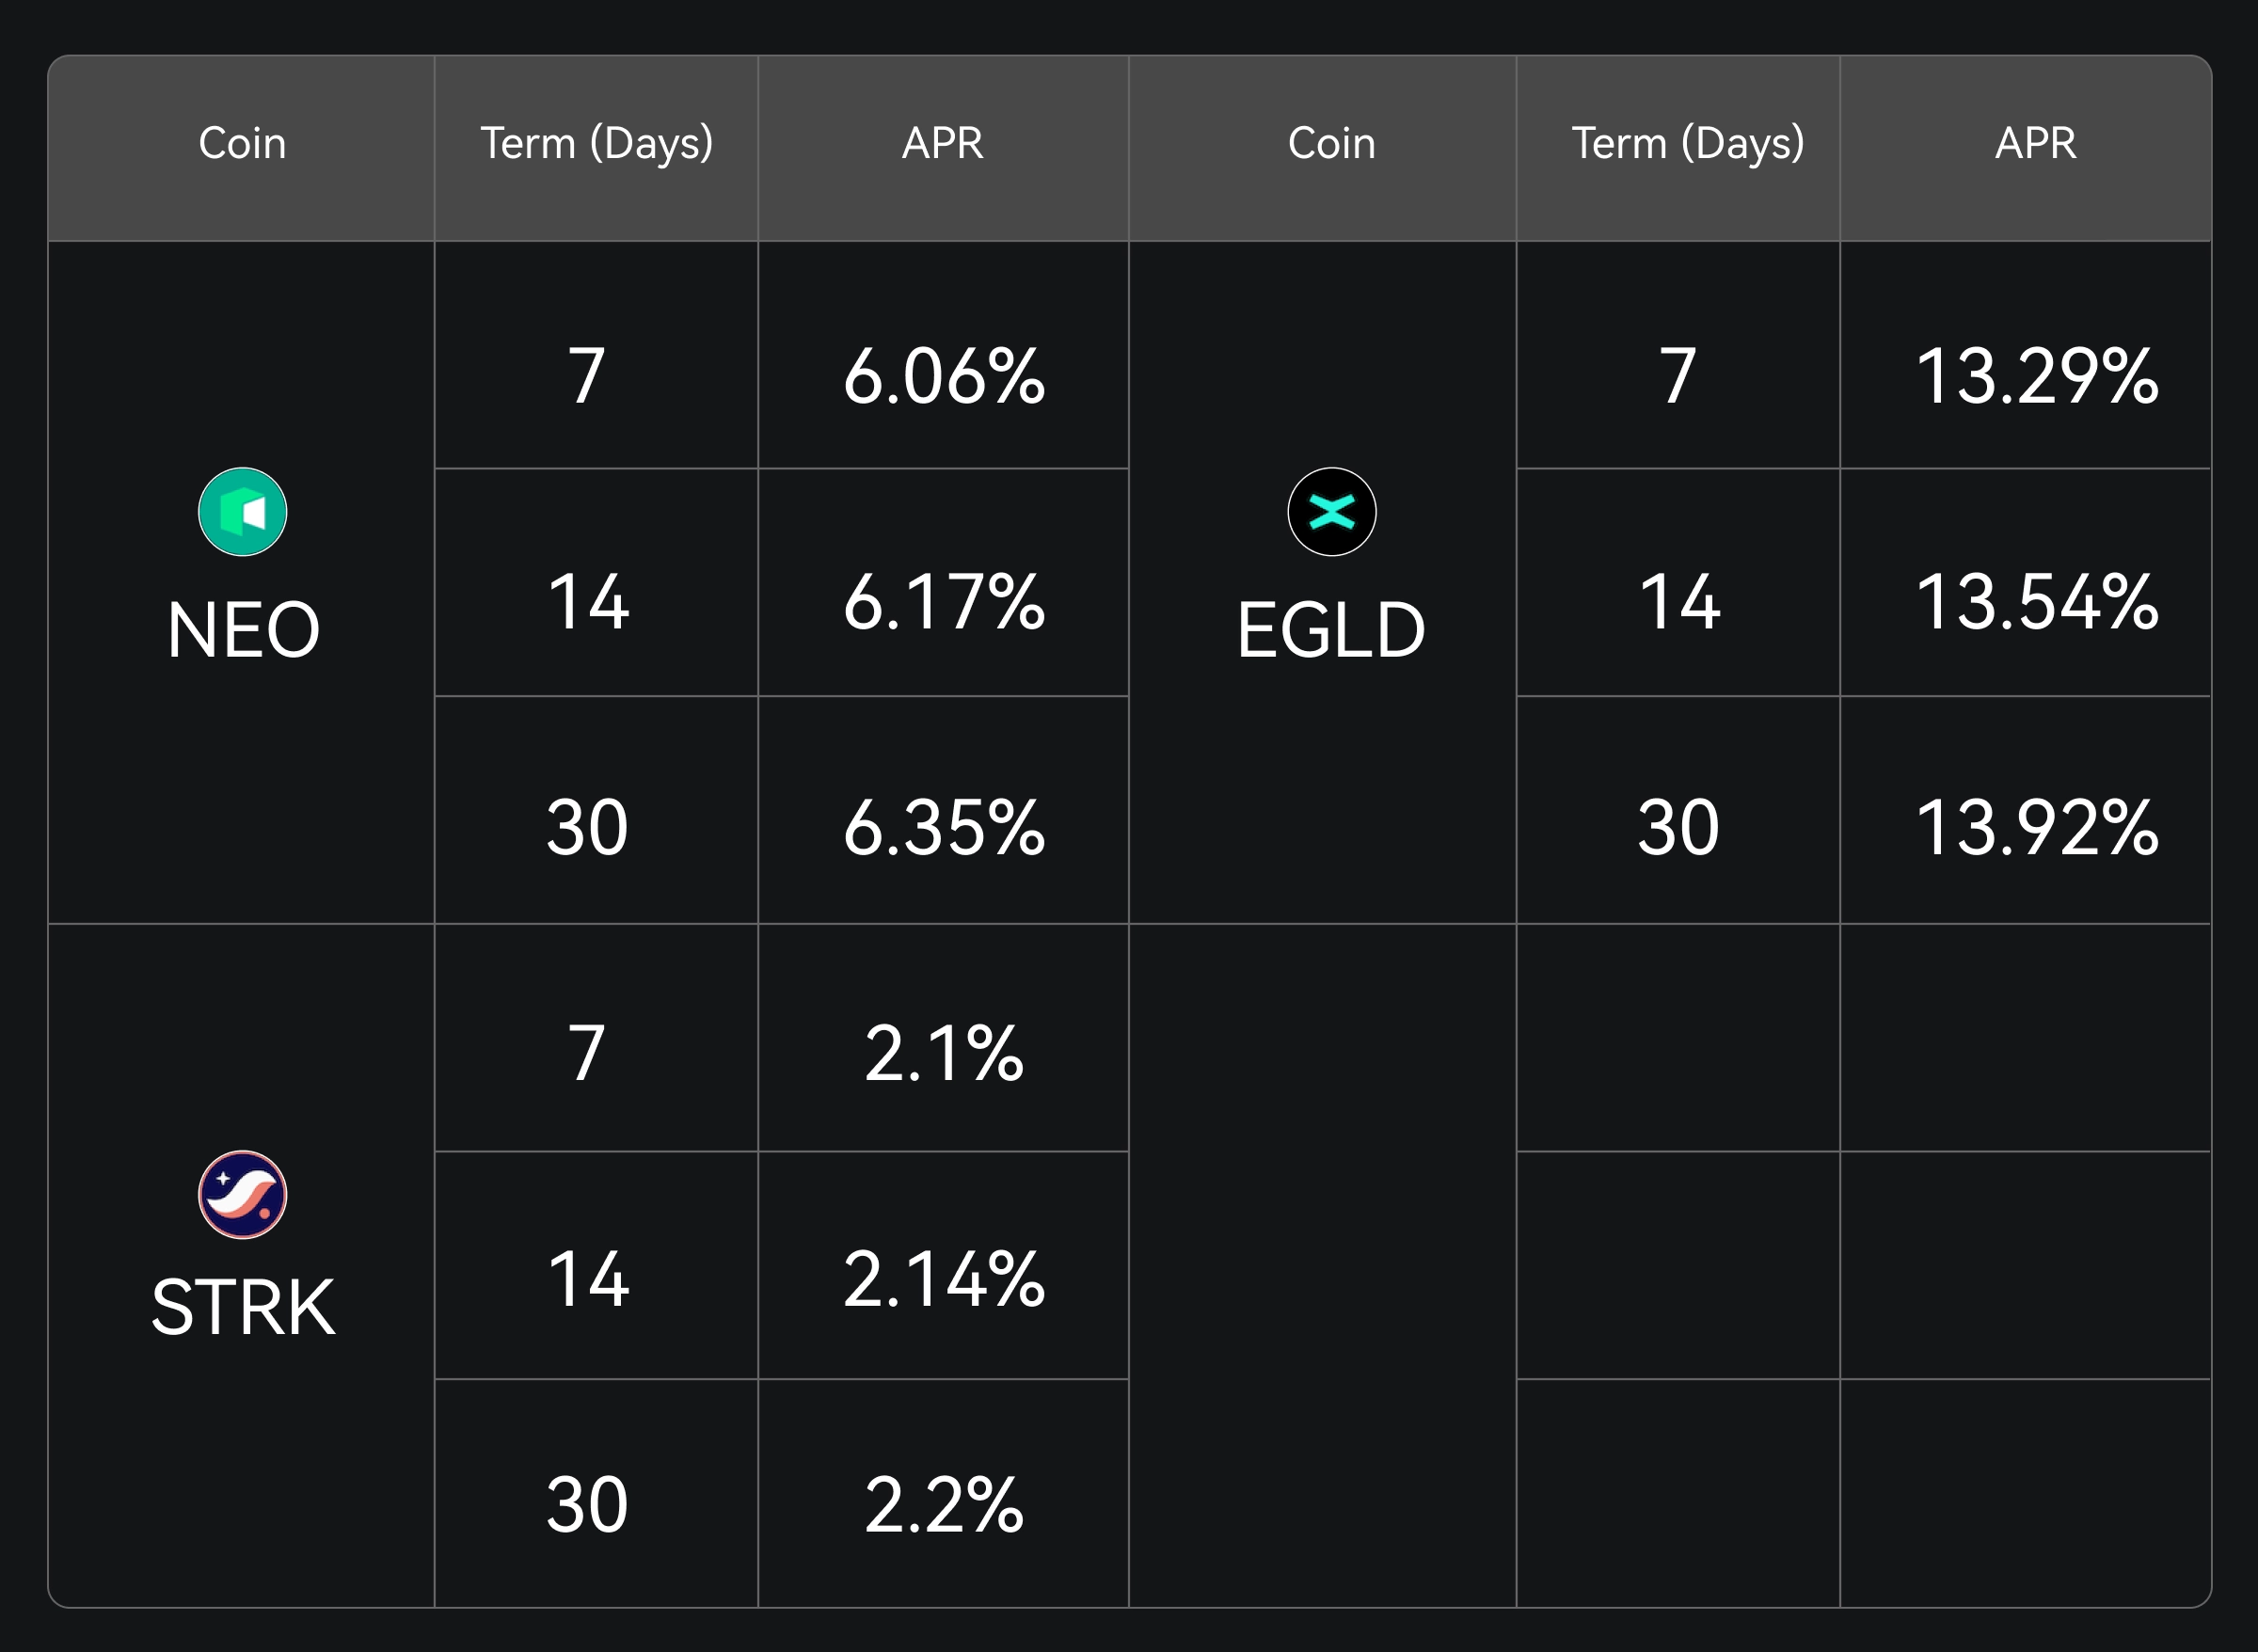The width and height of the screenshot is (2258, 1652).
Task: Select EGLD 30-day APR 13.92%
Action: tap(2035, 828)
